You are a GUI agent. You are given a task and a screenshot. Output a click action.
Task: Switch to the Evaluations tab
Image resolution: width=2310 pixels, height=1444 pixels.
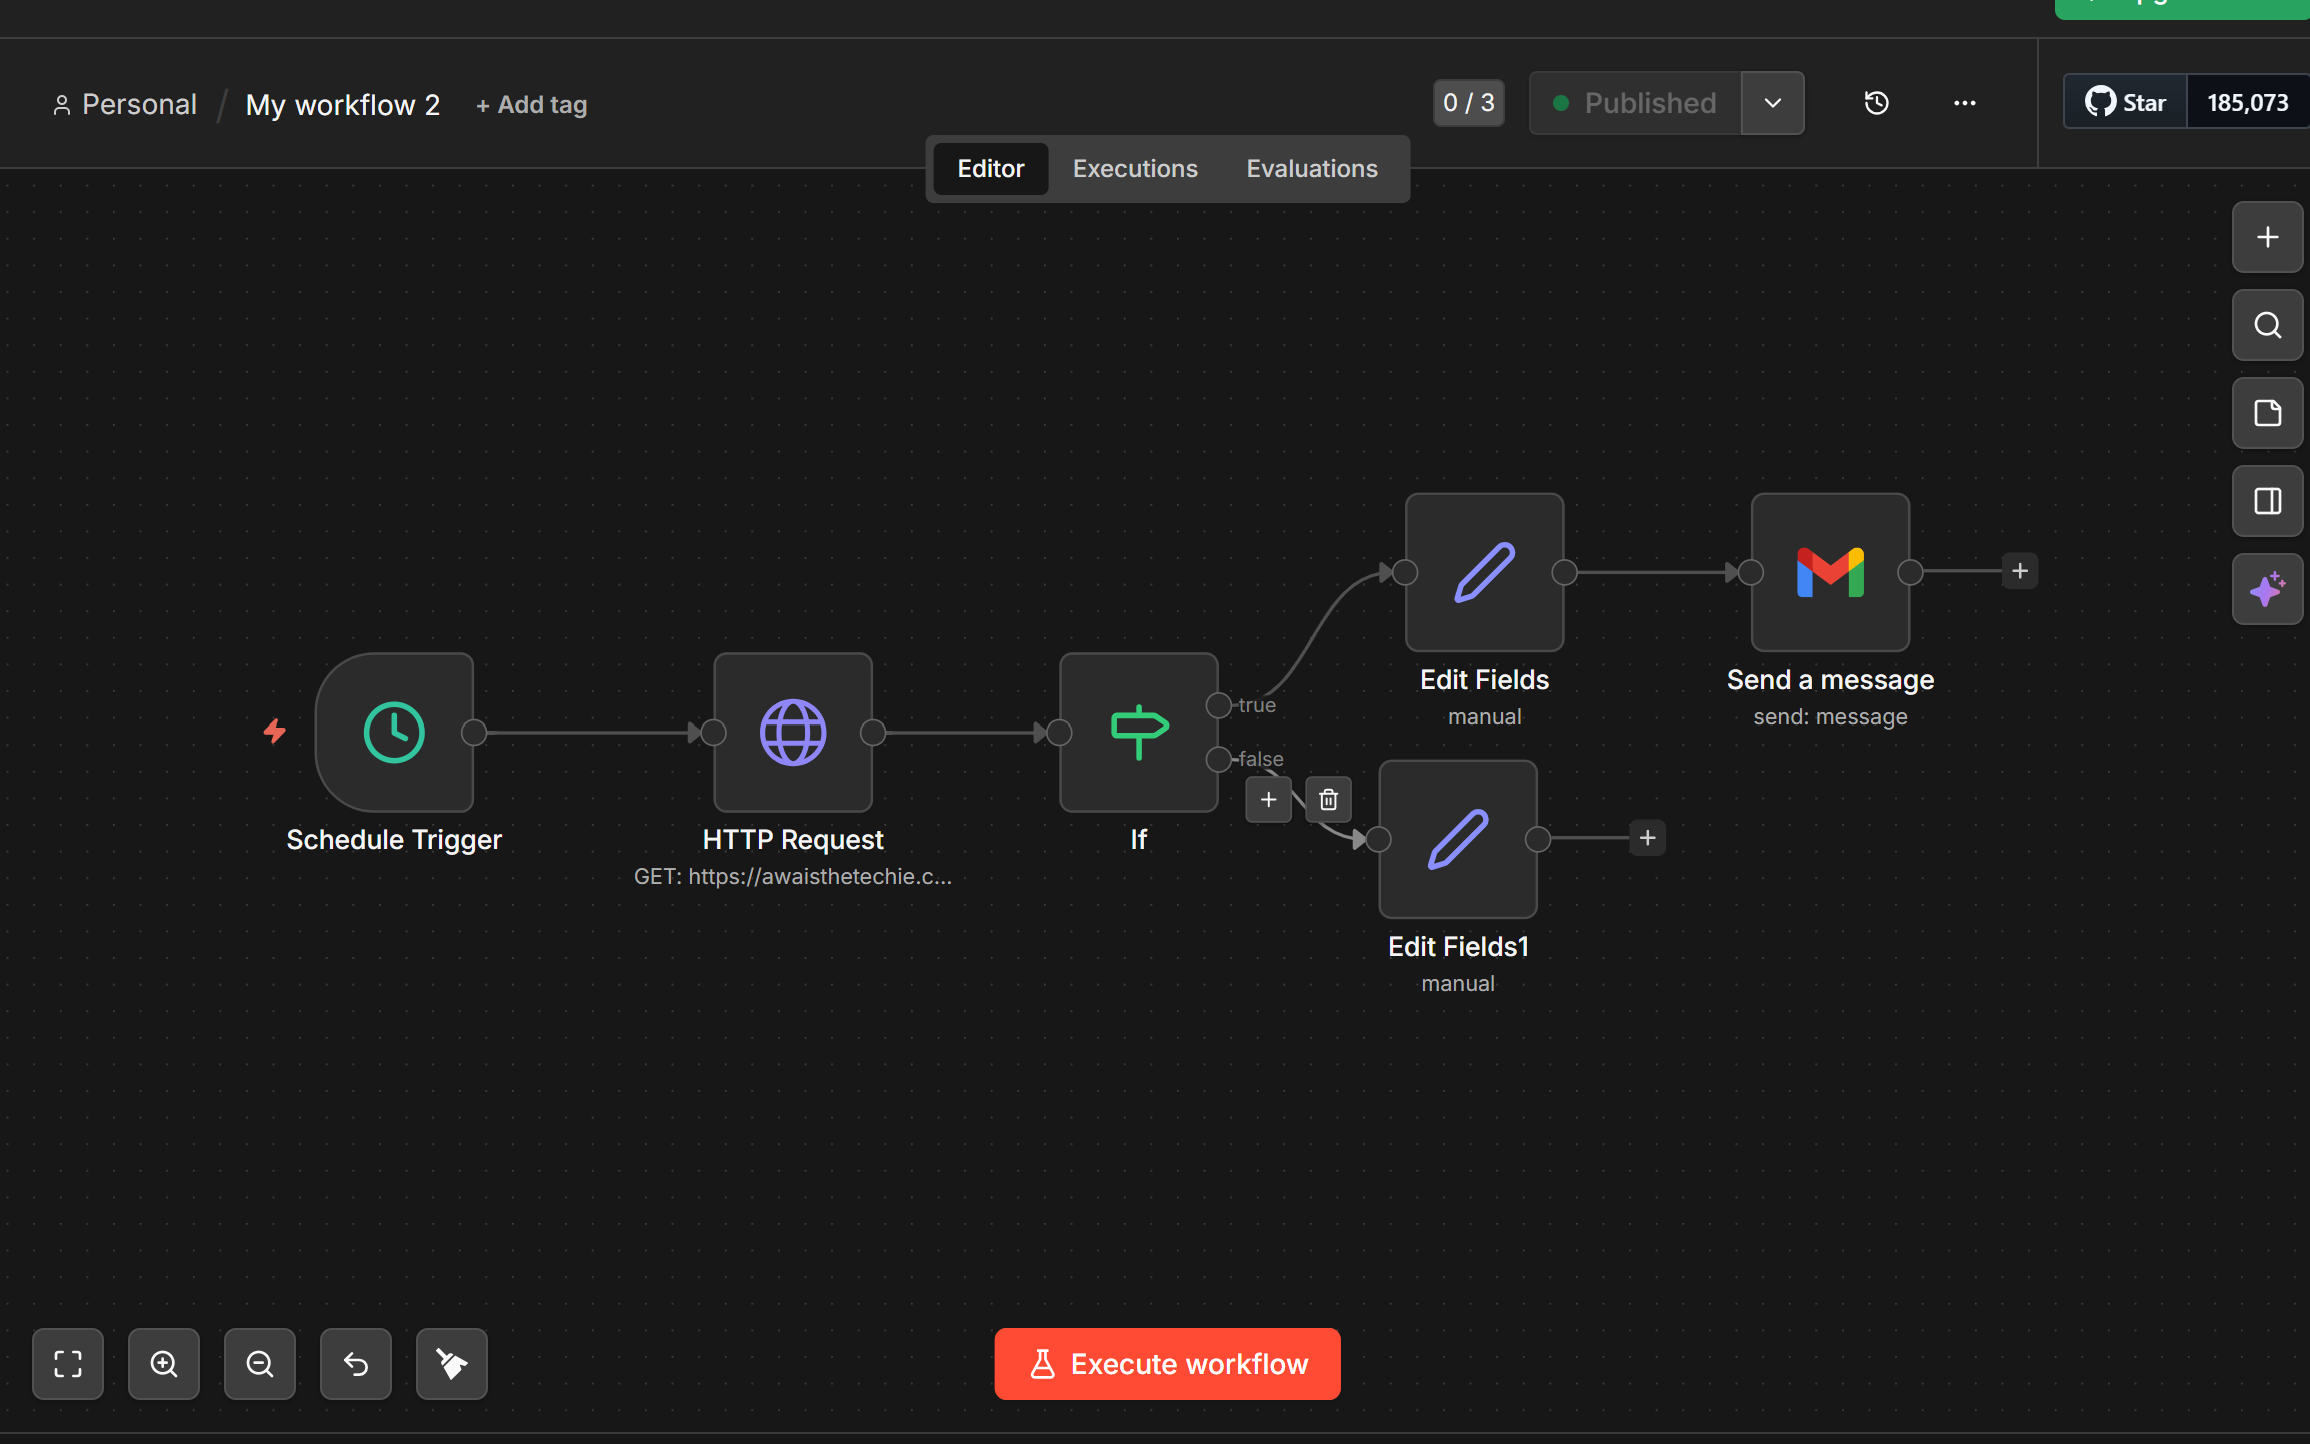[x=1311, y=168]
